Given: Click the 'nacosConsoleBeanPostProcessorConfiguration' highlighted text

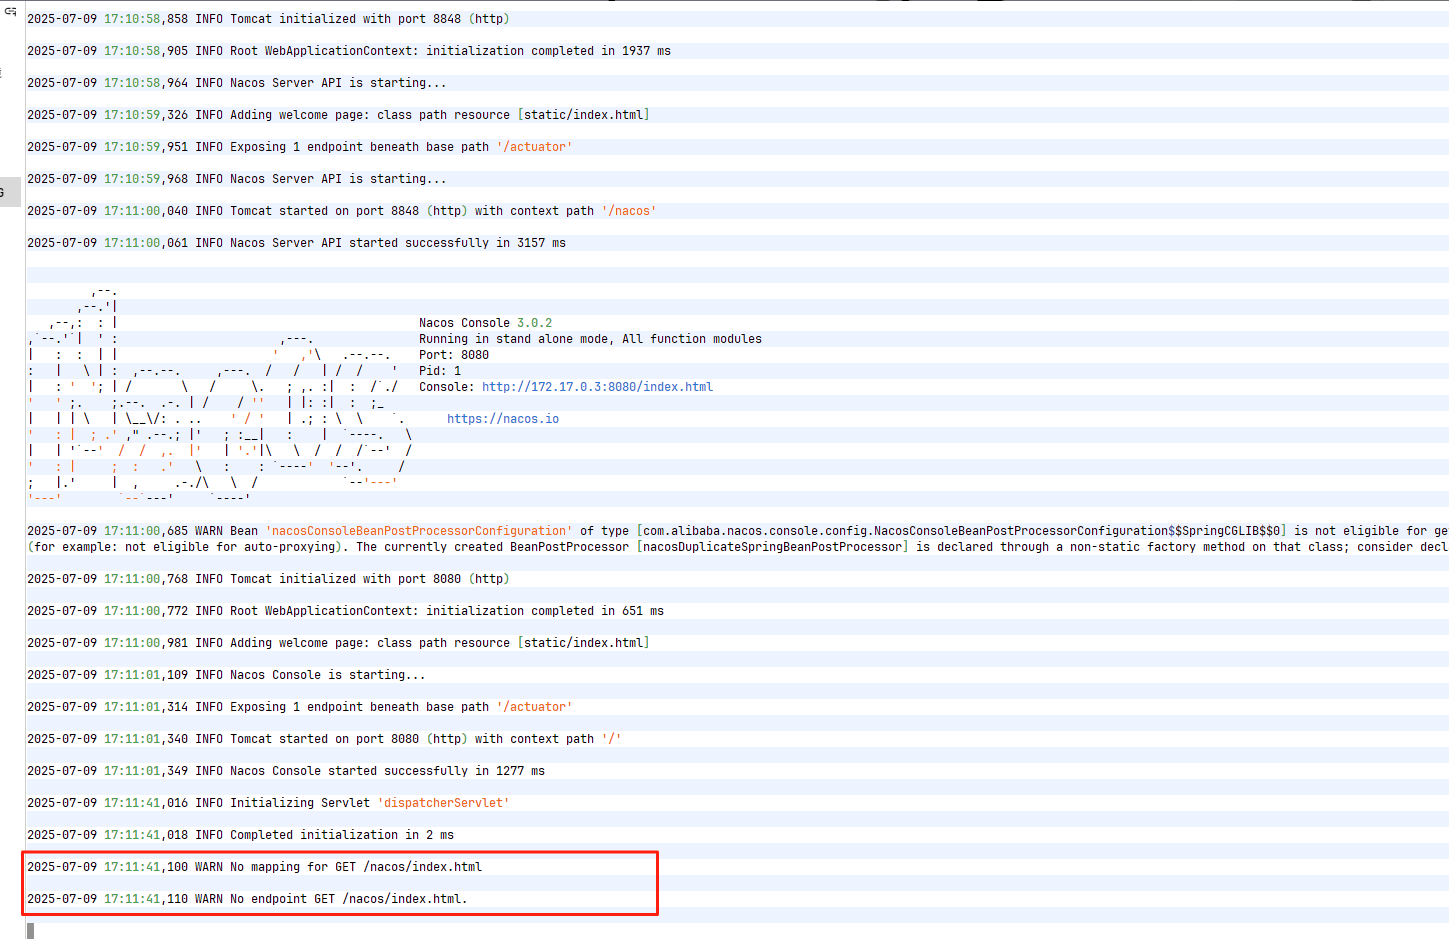Looking at the screenshot, I should [420, 530].
